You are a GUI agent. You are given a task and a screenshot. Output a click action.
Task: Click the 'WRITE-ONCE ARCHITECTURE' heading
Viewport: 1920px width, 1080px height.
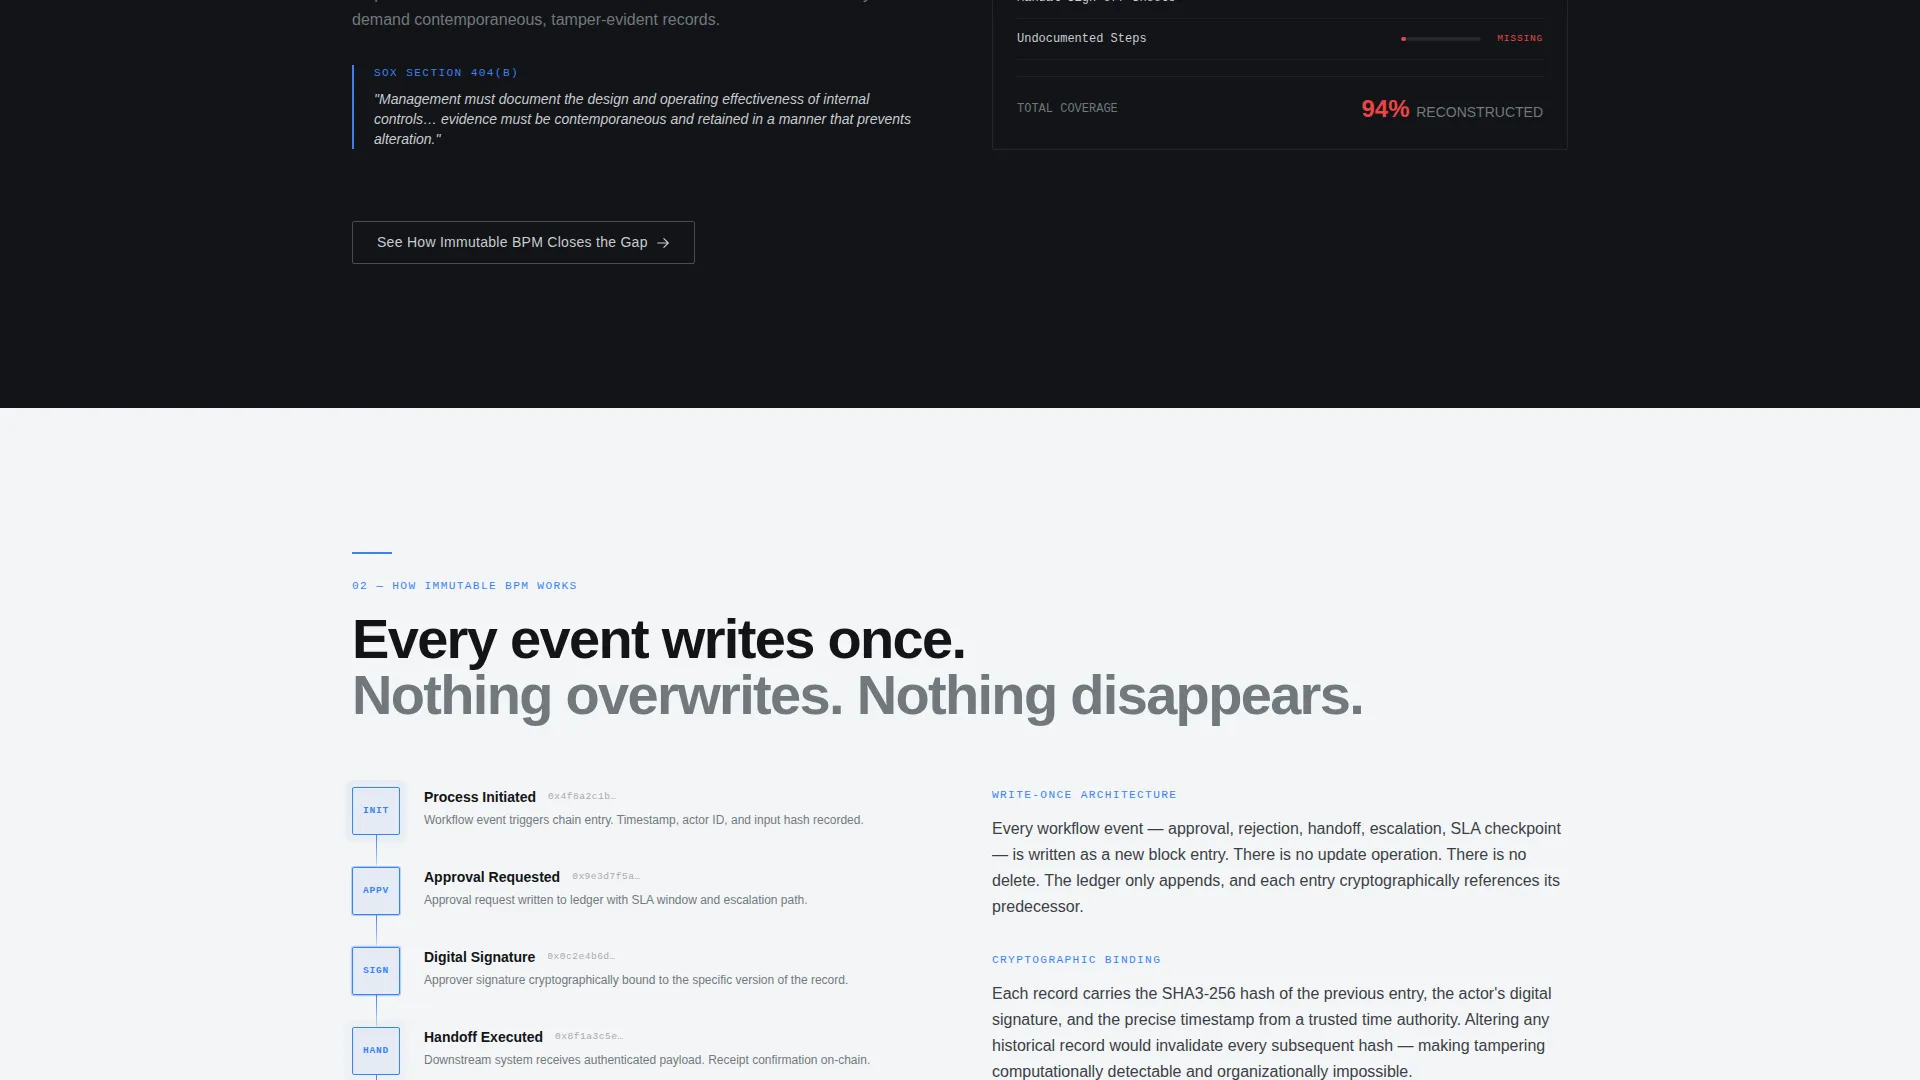point(1084,795)
